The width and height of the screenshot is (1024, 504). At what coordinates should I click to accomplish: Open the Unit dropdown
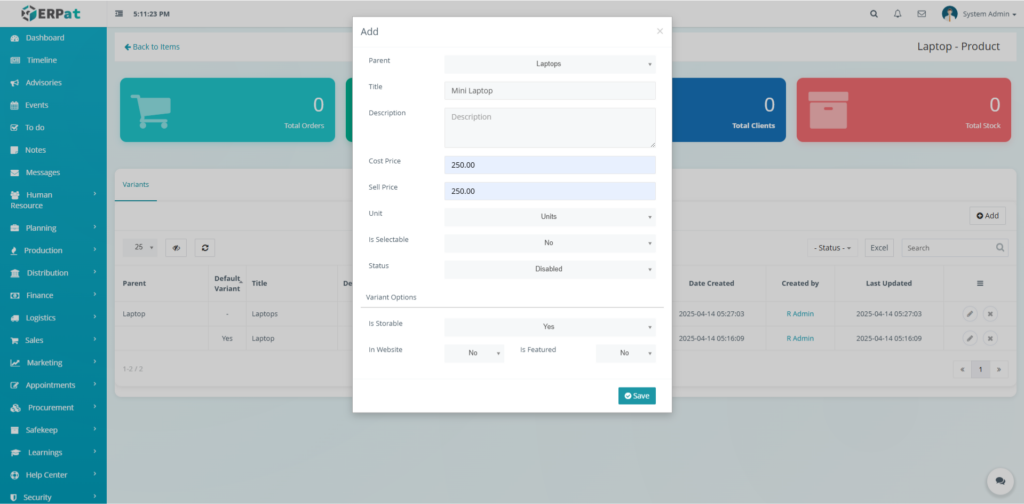point(549,216)
